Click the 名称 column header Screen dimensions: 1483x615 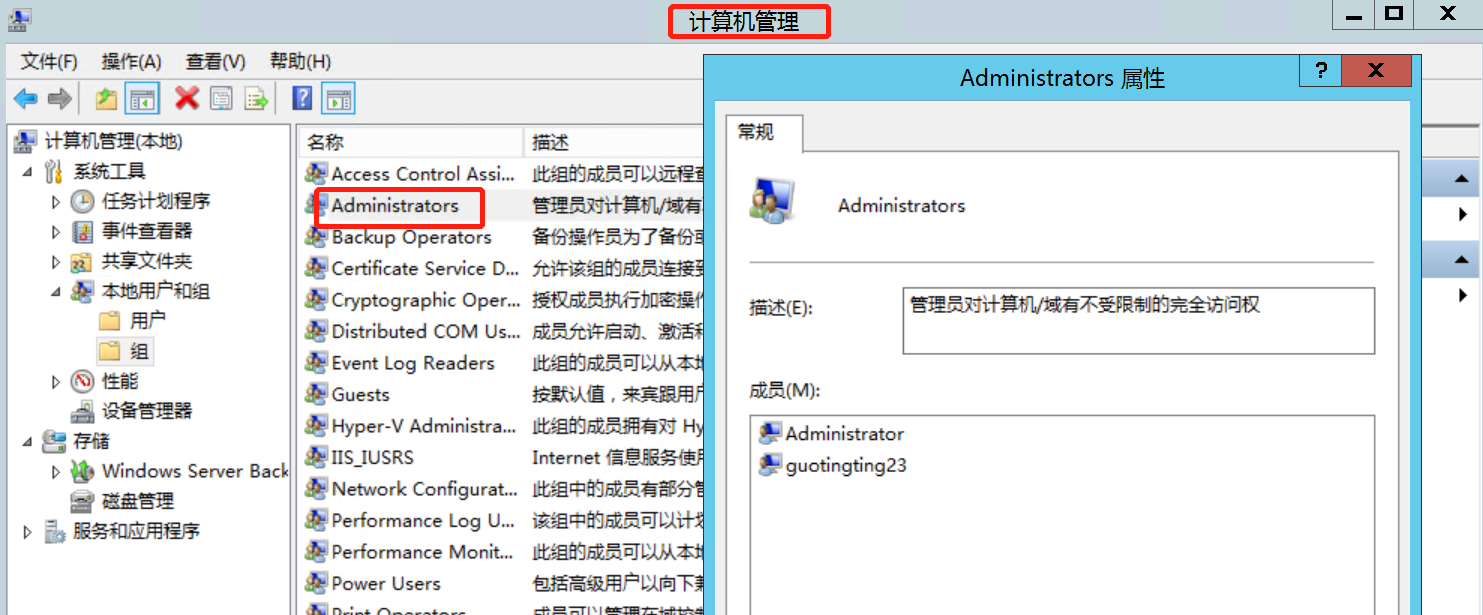(410, 142)
